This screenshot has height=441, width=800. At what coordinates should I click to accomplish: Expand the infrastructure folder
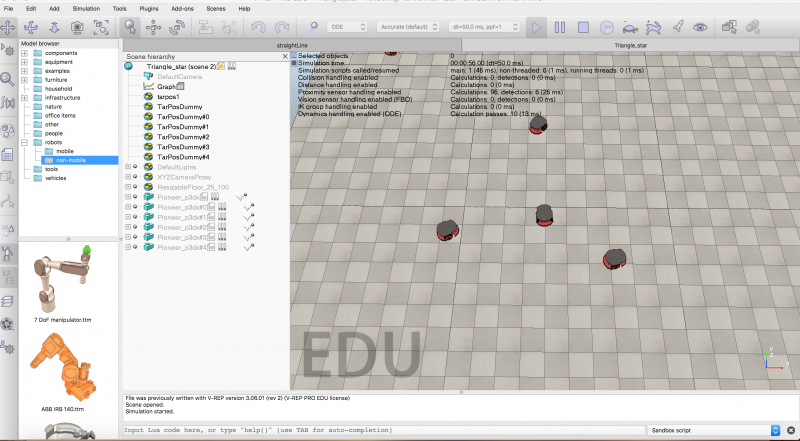click(24, 97)
